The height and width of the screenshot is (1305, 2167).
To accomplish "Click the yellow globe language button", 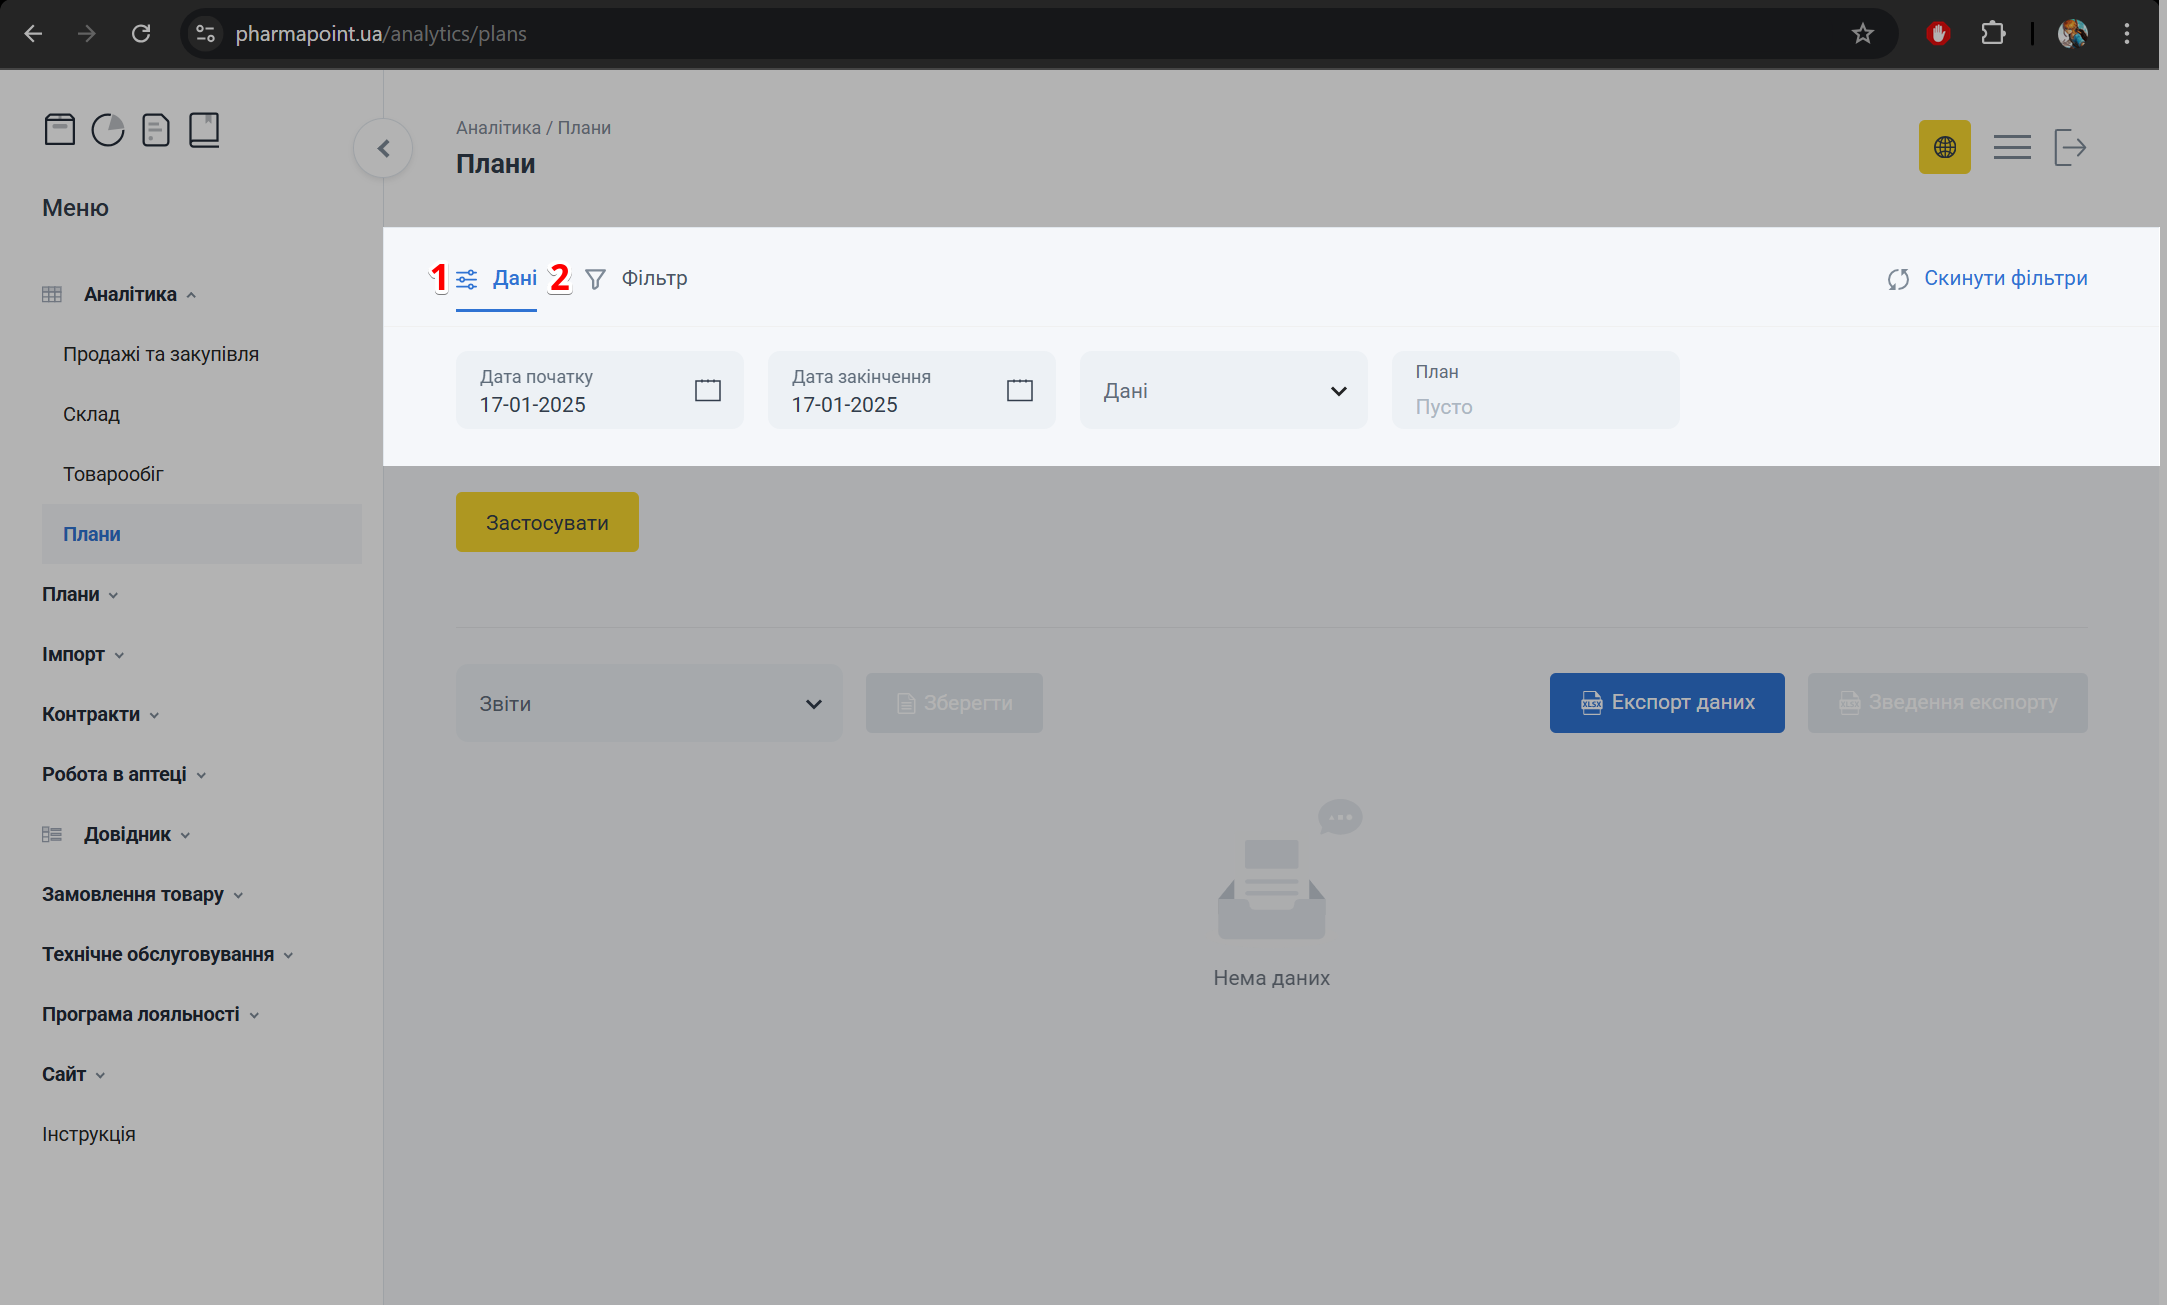I will click(1944, 147).
